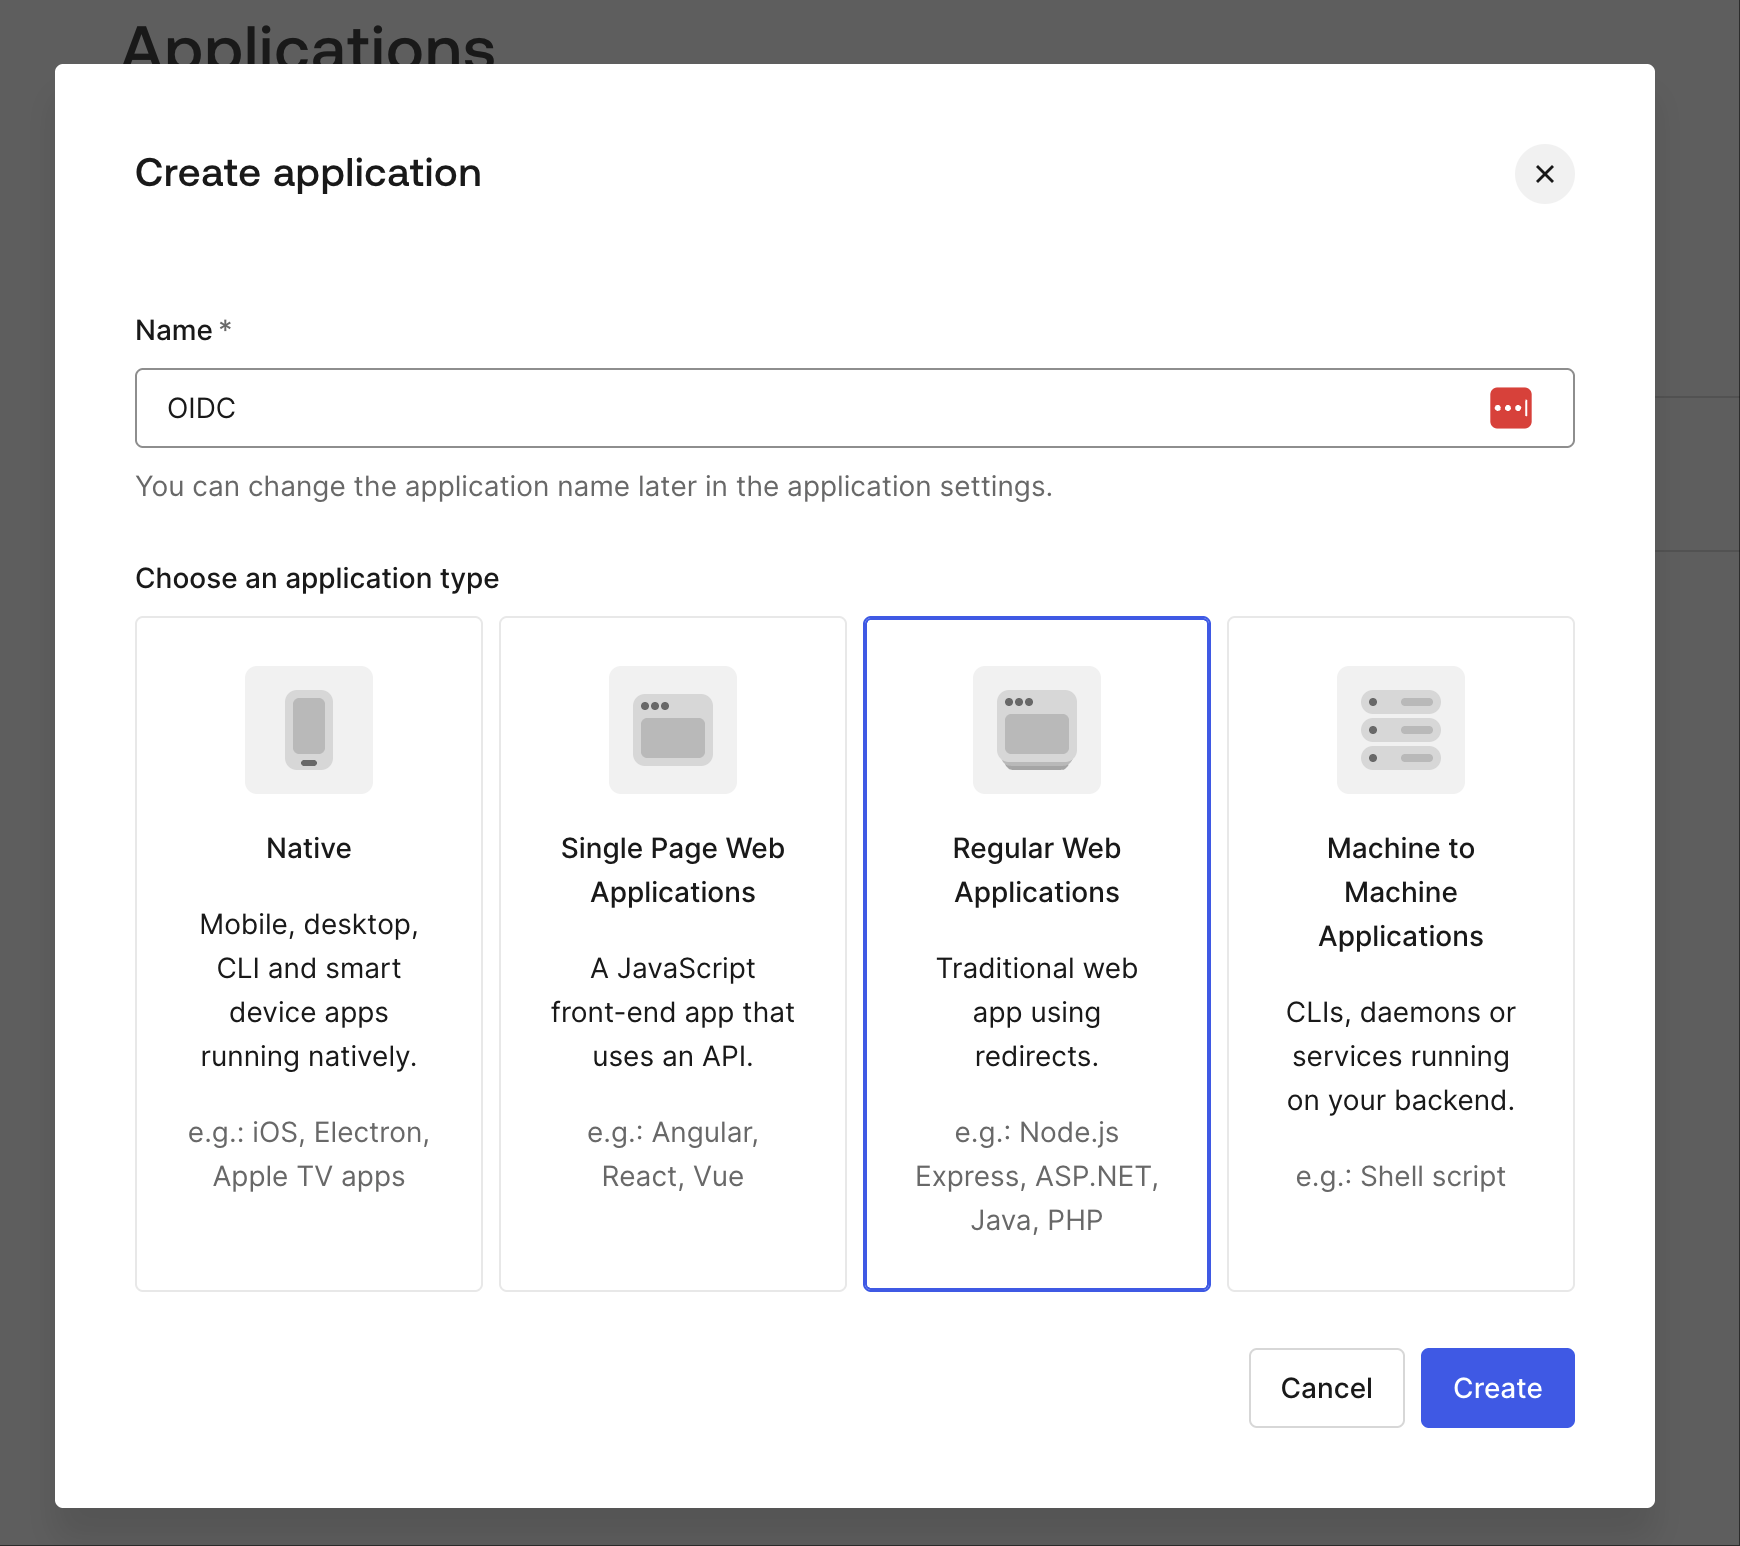This screenshot has width=1740, height=1546.
Task: Click the Single Page Web Applications browser icon
Action: point(673,730)
